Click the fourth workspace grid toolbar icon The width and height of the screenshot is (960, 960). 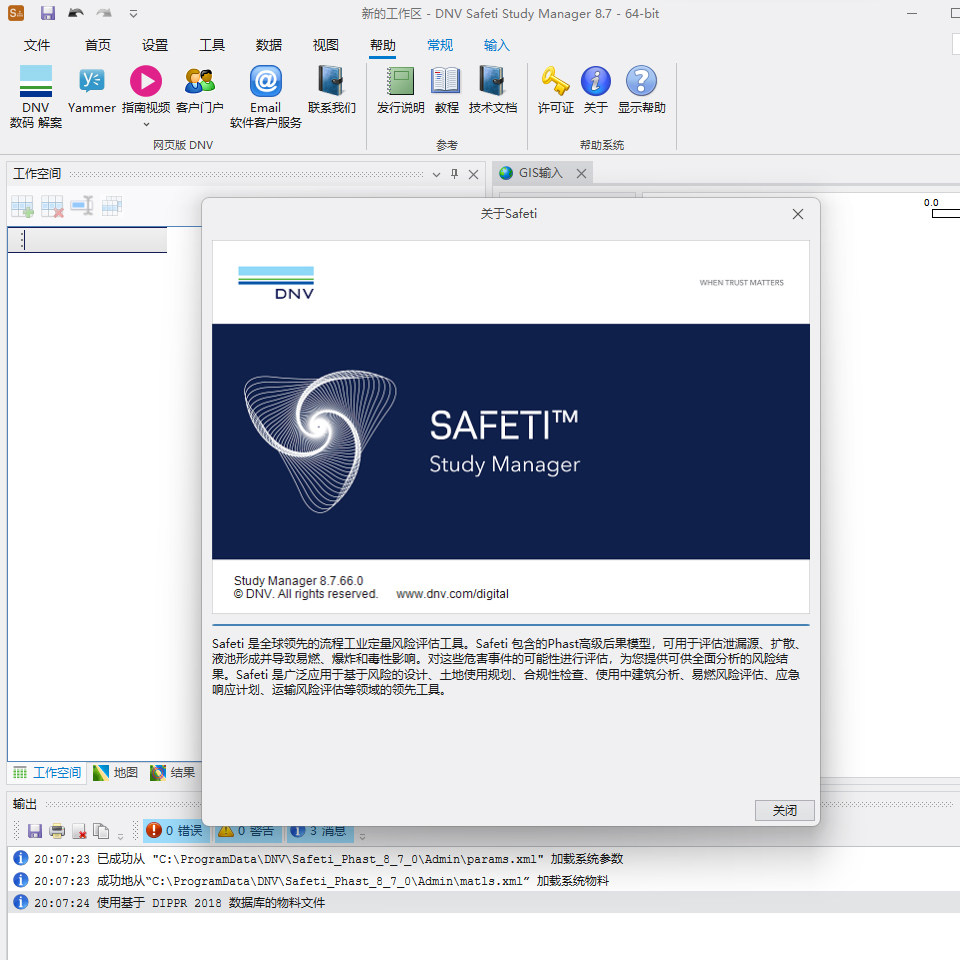[111, 206]
